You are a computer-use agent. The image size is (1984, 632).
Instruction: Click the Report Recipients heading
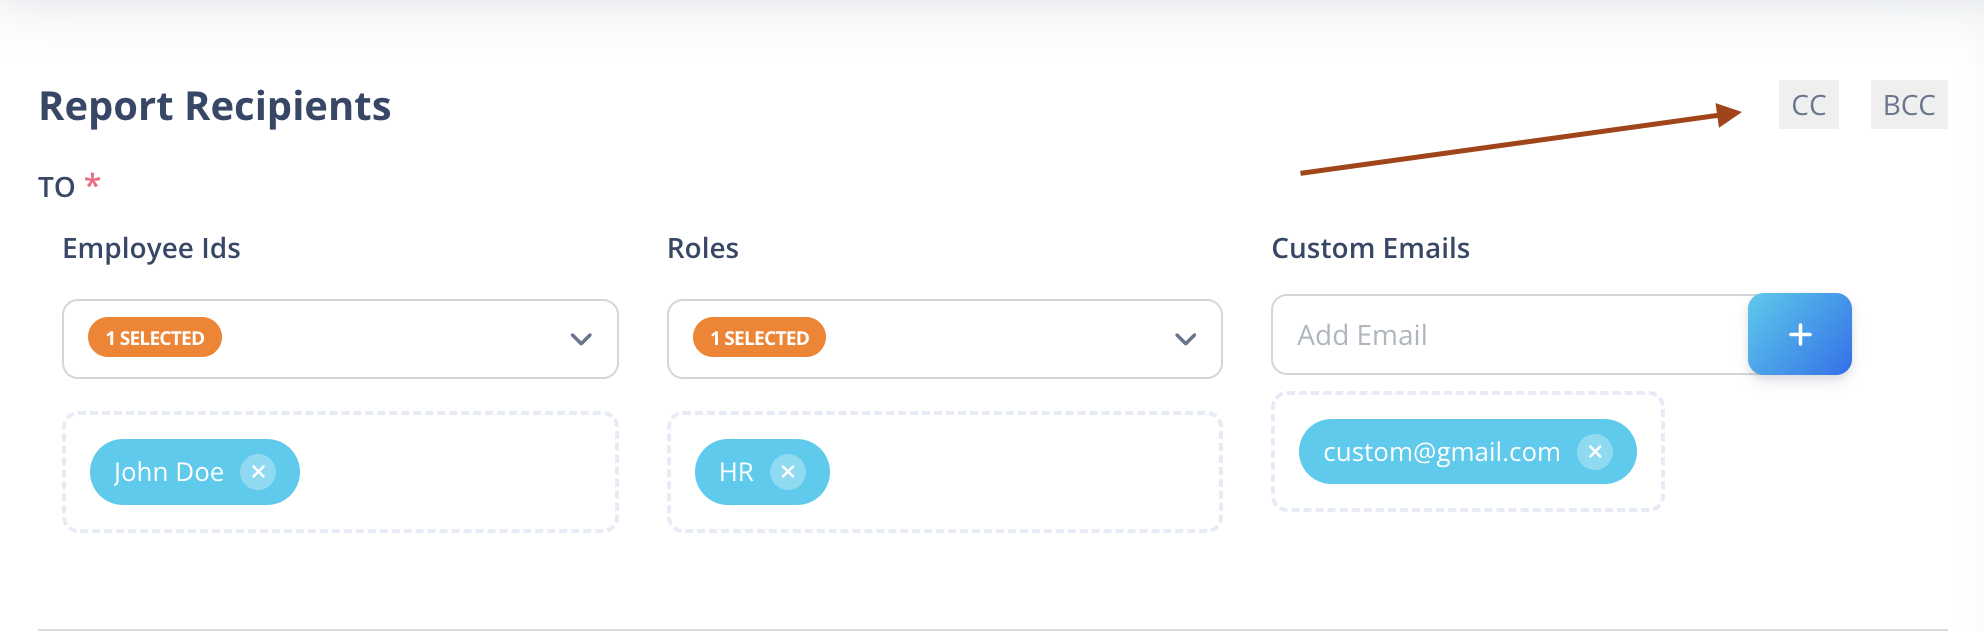[215, 106]
